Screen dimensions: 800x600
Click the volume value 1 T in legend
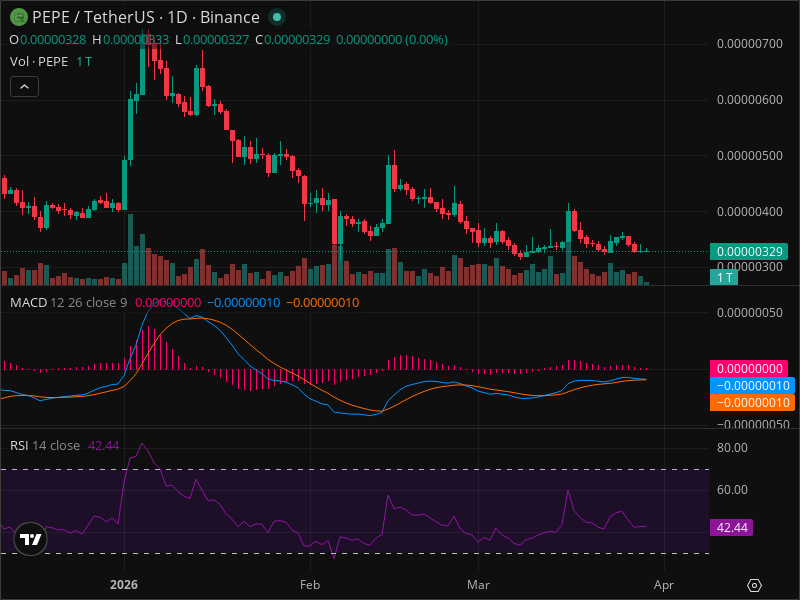tap(84, 62)
